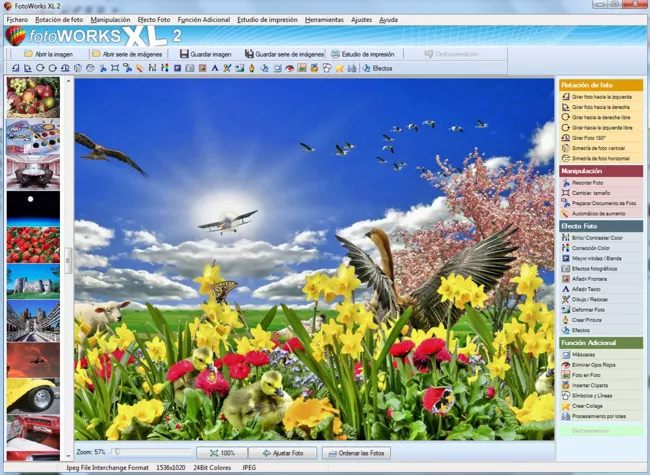This screenshot has height=475, width=650.
Task: Click Abrir la imagen button
Action: pyautogui.click(x=49, y=54)
